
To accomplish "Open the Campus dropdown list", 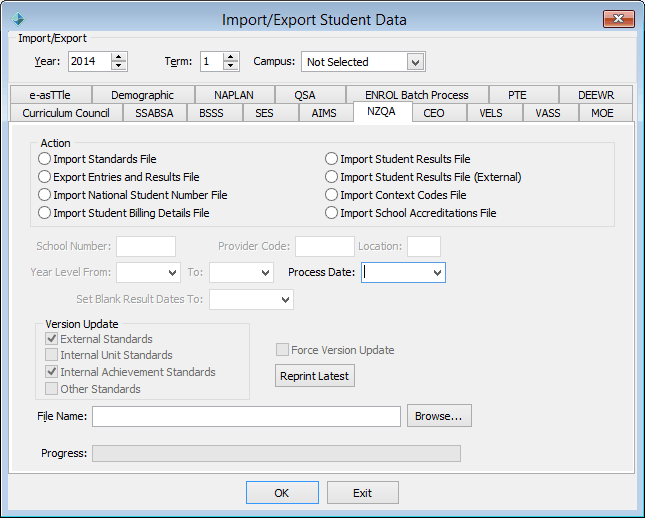I will (415, 62).
